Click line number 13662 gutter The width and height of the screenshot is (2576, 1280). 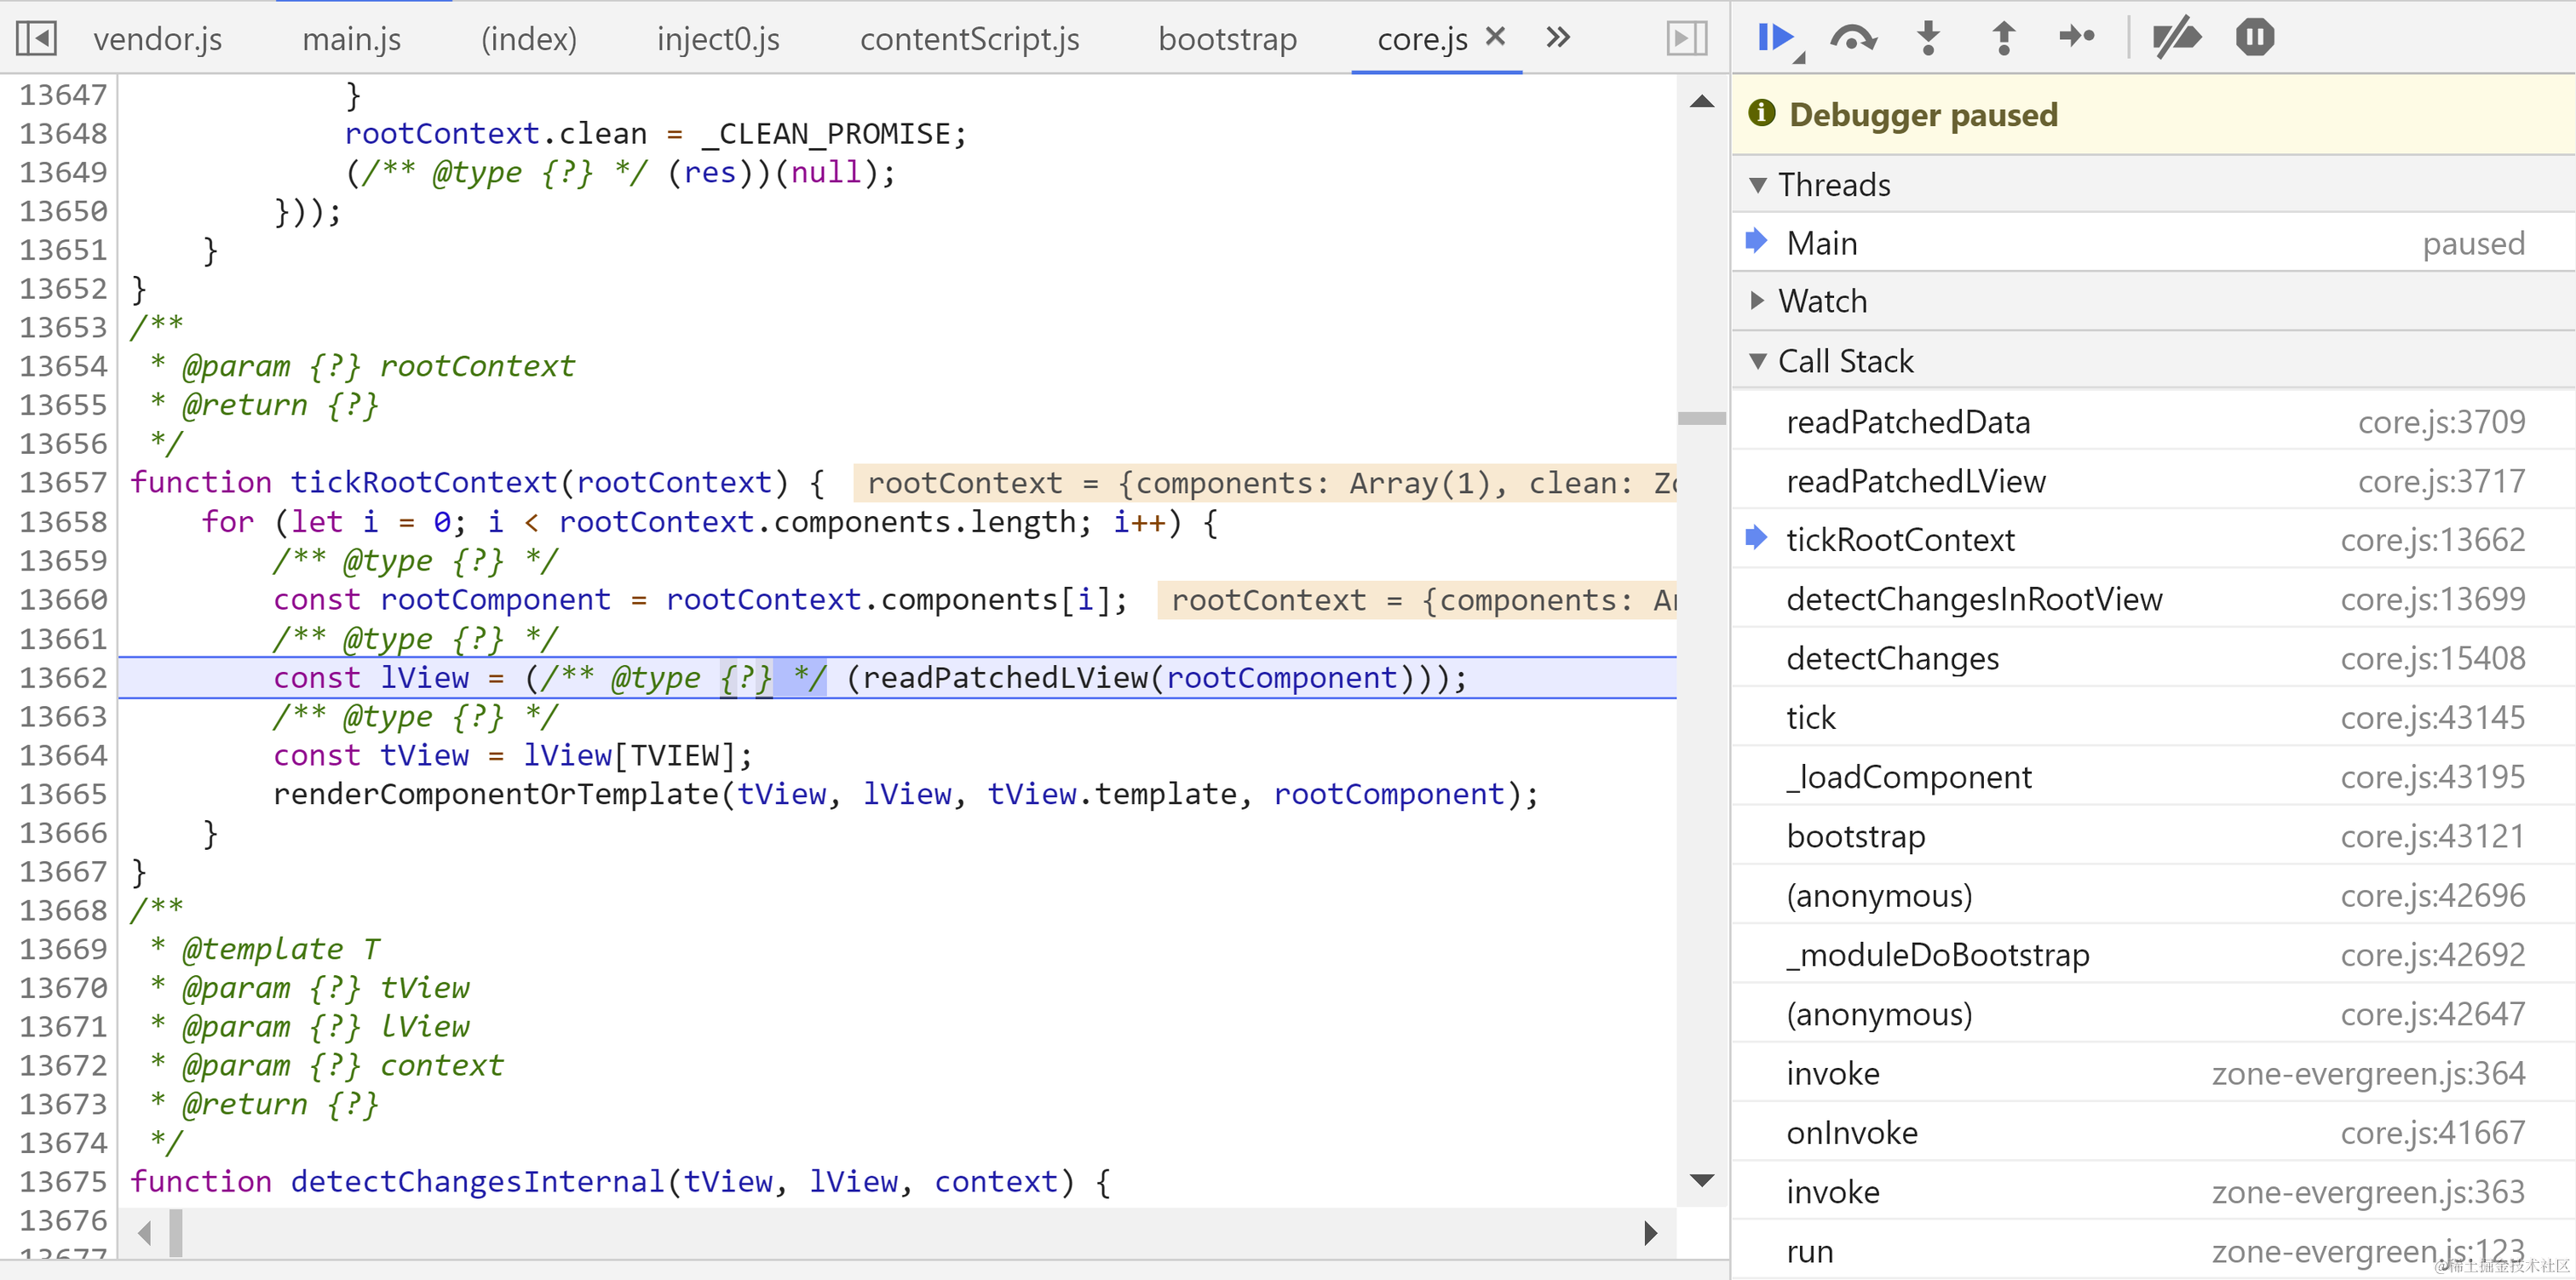point(62,678)
